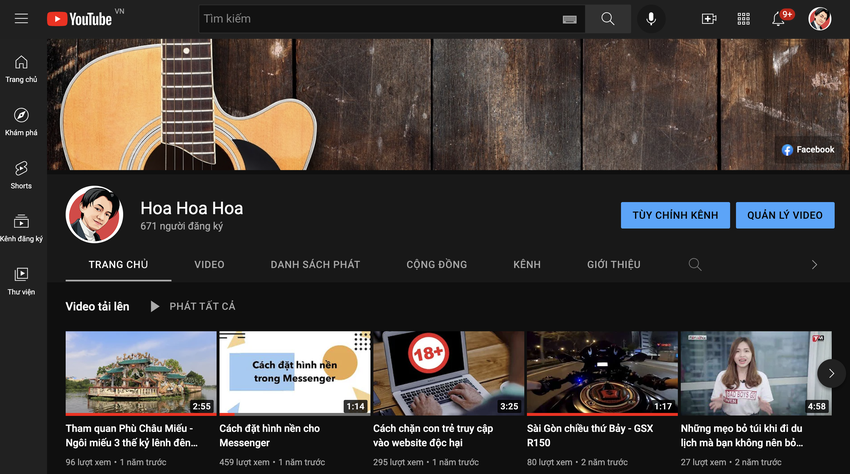The image size is (850, 474).
Task: Search within channel magnifier icon
Action: click(695, 265)
